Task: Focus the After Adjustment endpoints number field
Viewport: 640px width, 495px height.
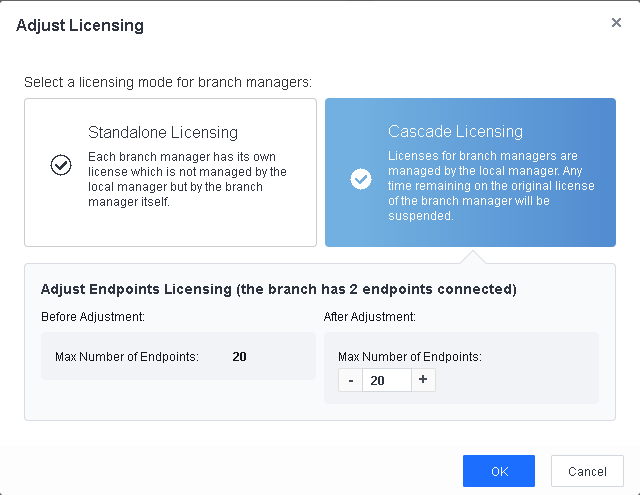Action: pos(386,380)
